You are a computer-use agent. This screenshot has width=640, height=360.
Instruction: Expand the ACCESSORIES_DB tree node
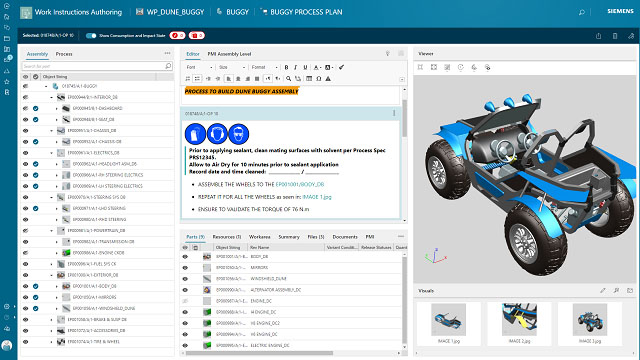(x=51, y=331)
